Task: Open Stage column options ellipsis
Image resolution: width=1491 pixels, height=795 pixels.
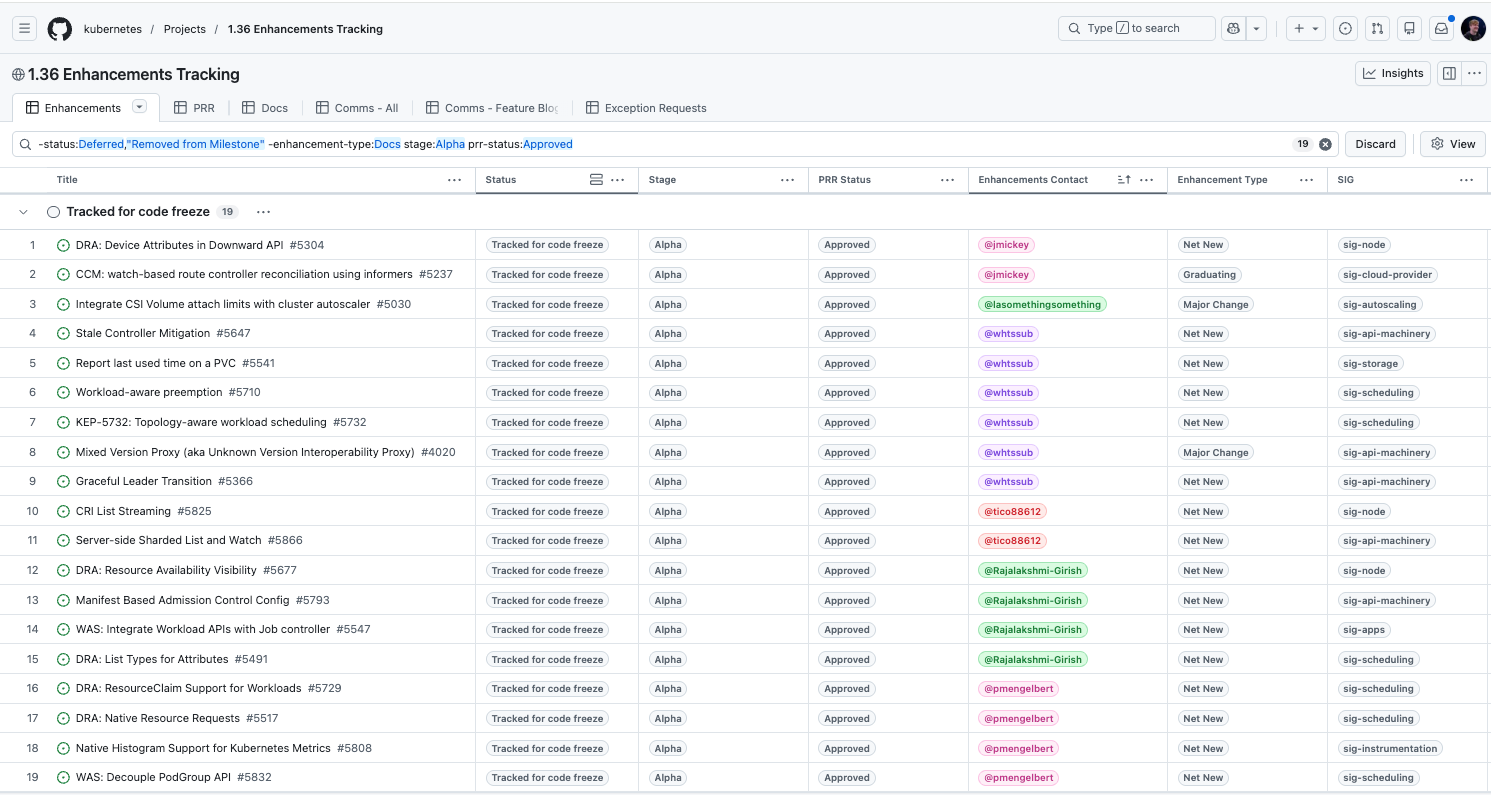Action: point(787,180)
